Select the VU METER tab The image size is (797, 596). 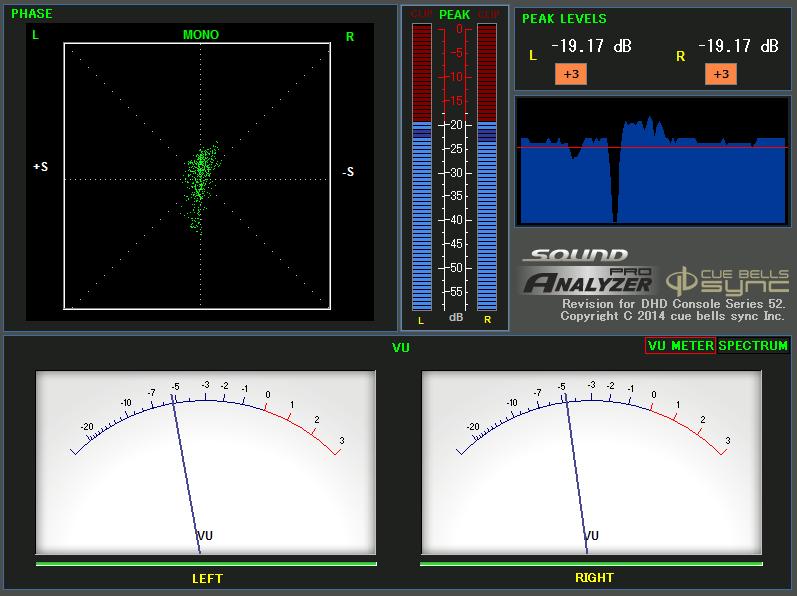click(x=680, y=346)
